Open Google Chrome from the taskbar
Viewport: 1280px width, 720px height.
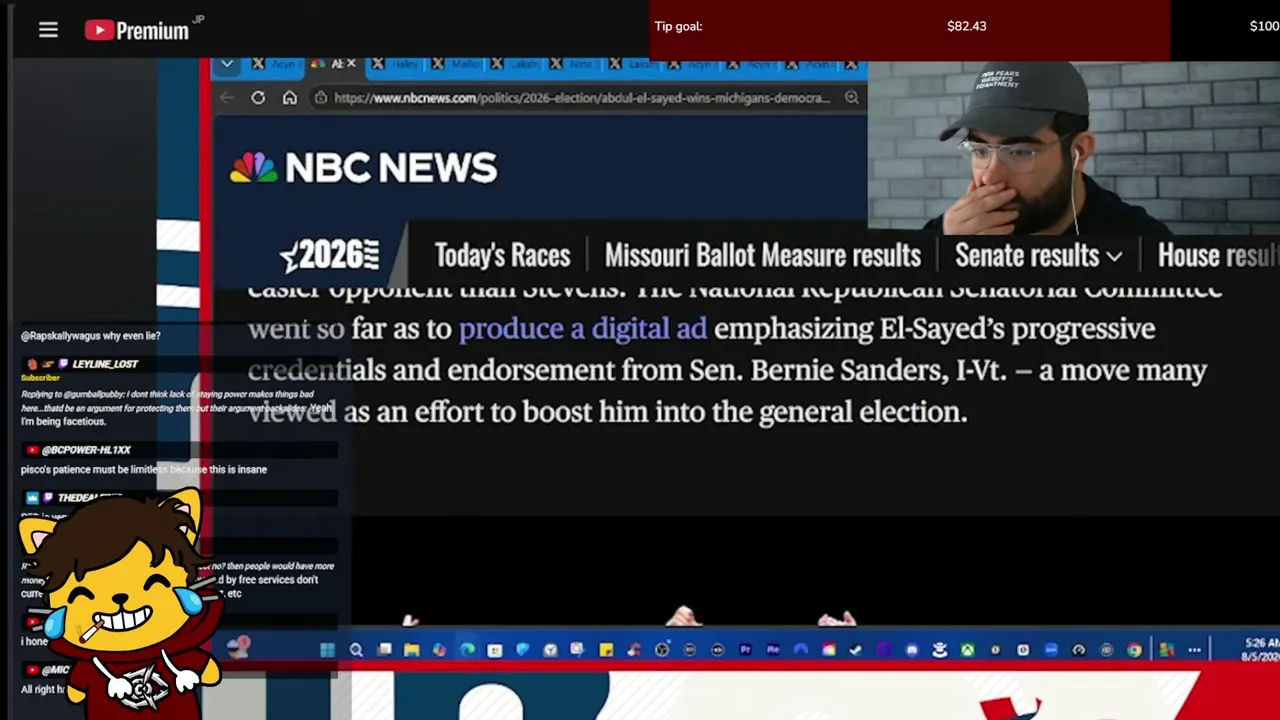[x=1134, y=650]
